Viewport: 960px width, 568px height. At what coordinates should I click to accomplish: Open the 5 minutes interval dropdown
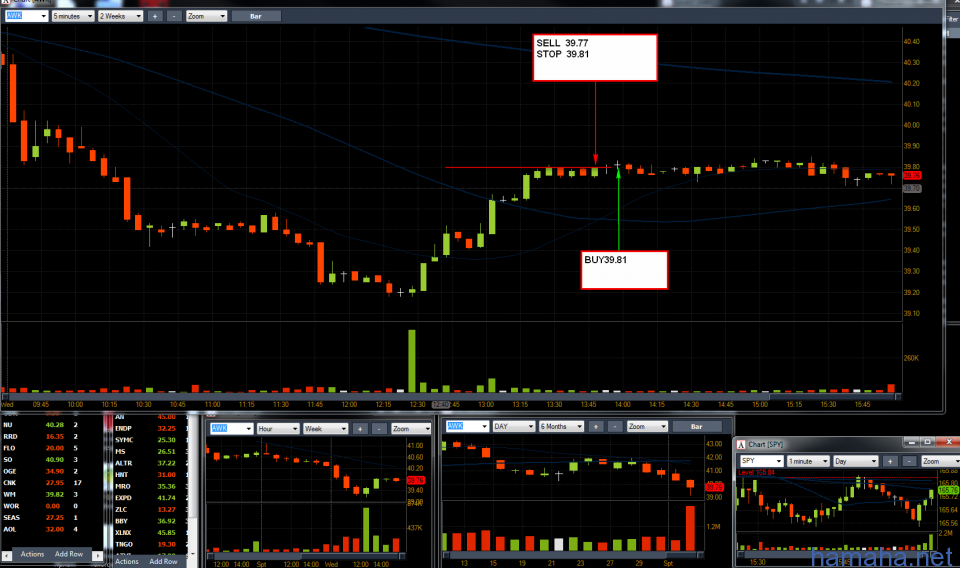(72, 17)
